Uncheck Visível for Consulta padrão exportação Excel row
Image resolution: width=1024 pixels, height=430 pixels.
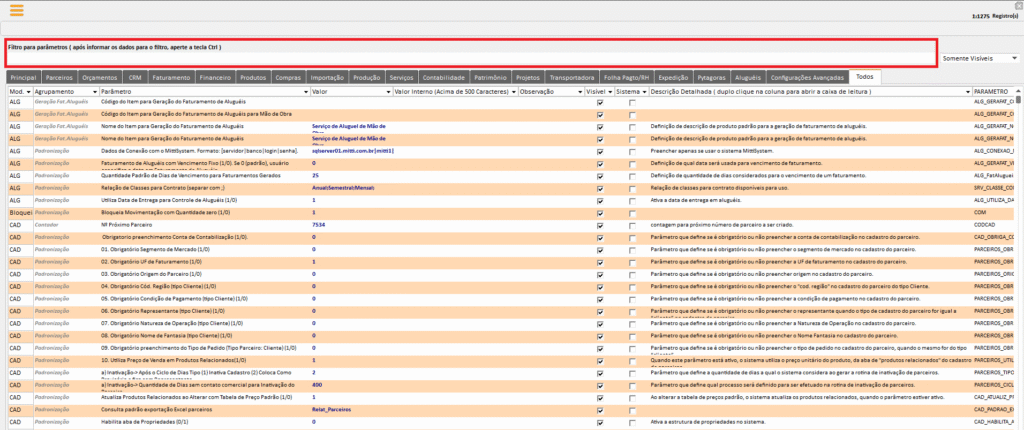(600, 410)
